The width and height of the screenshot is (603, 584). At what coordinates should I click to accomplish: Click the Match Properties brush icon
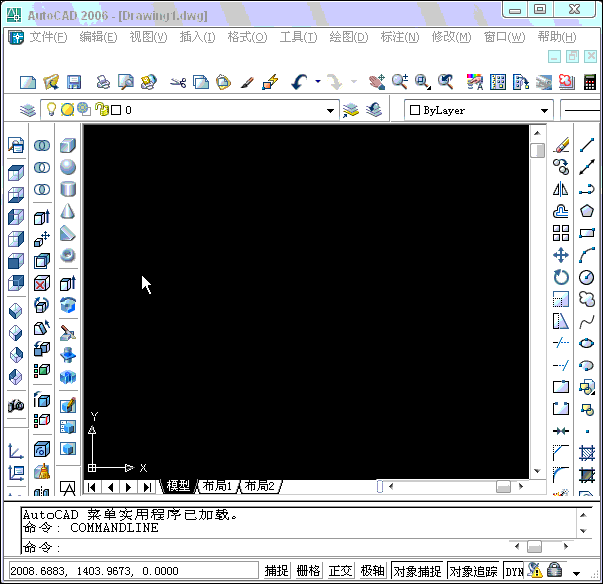(x=248, y=82)
